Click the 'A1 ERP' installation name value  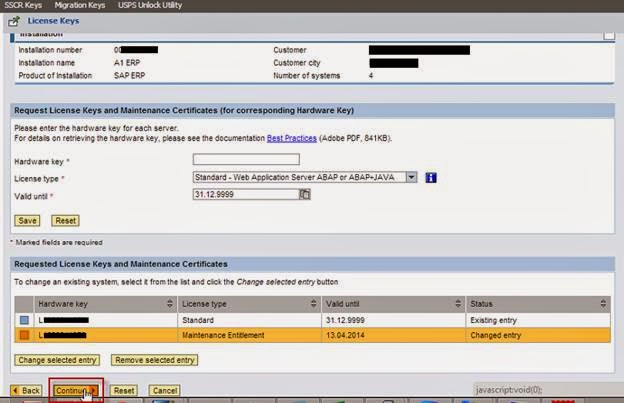point(127,63)
